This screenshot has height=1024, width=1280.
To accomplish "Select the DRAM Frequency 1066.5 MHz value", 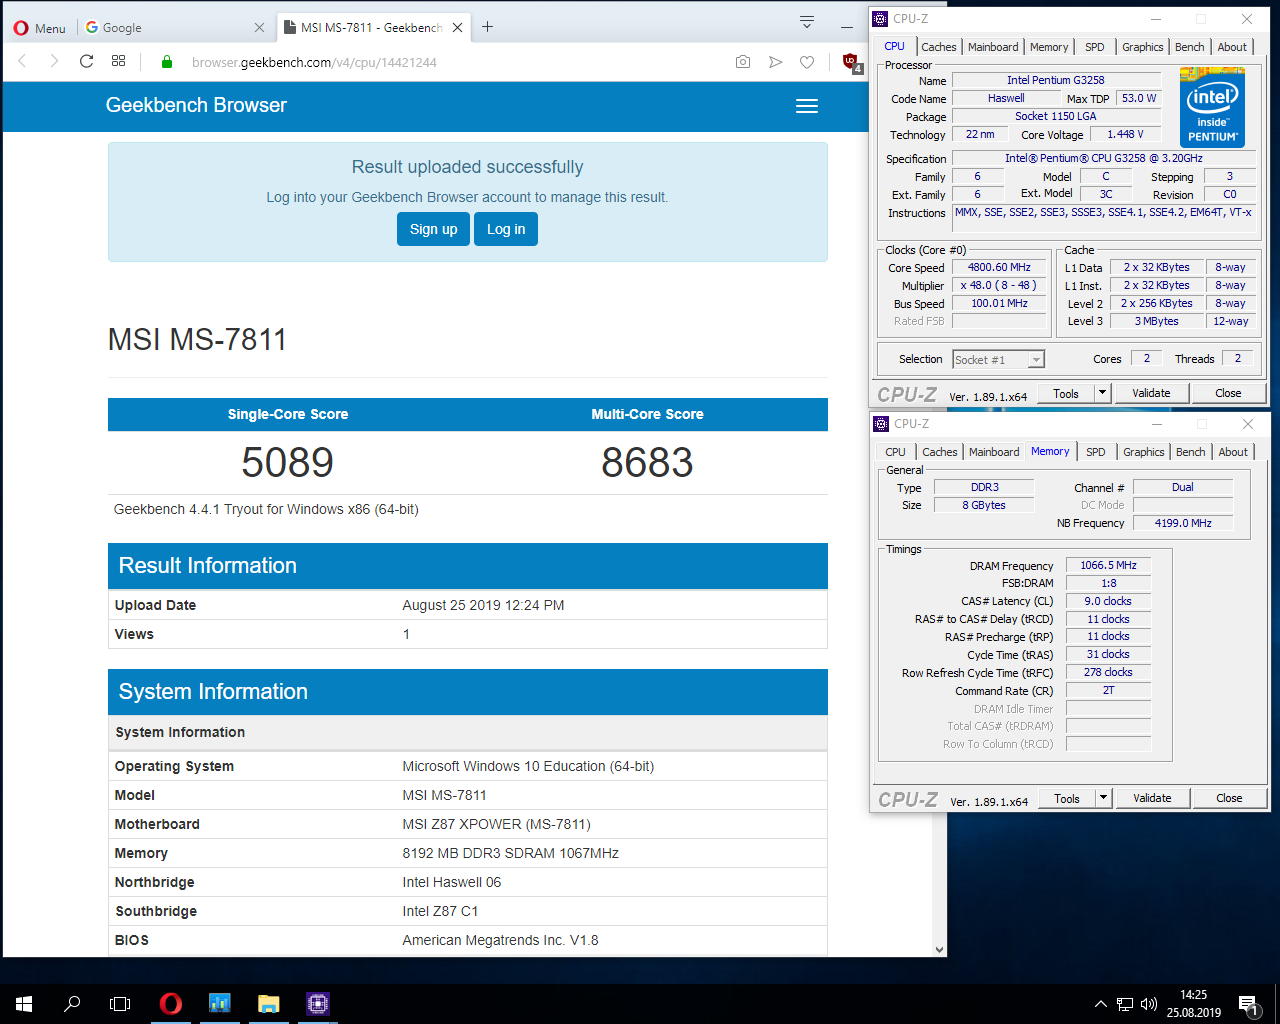I will 1108,565.
